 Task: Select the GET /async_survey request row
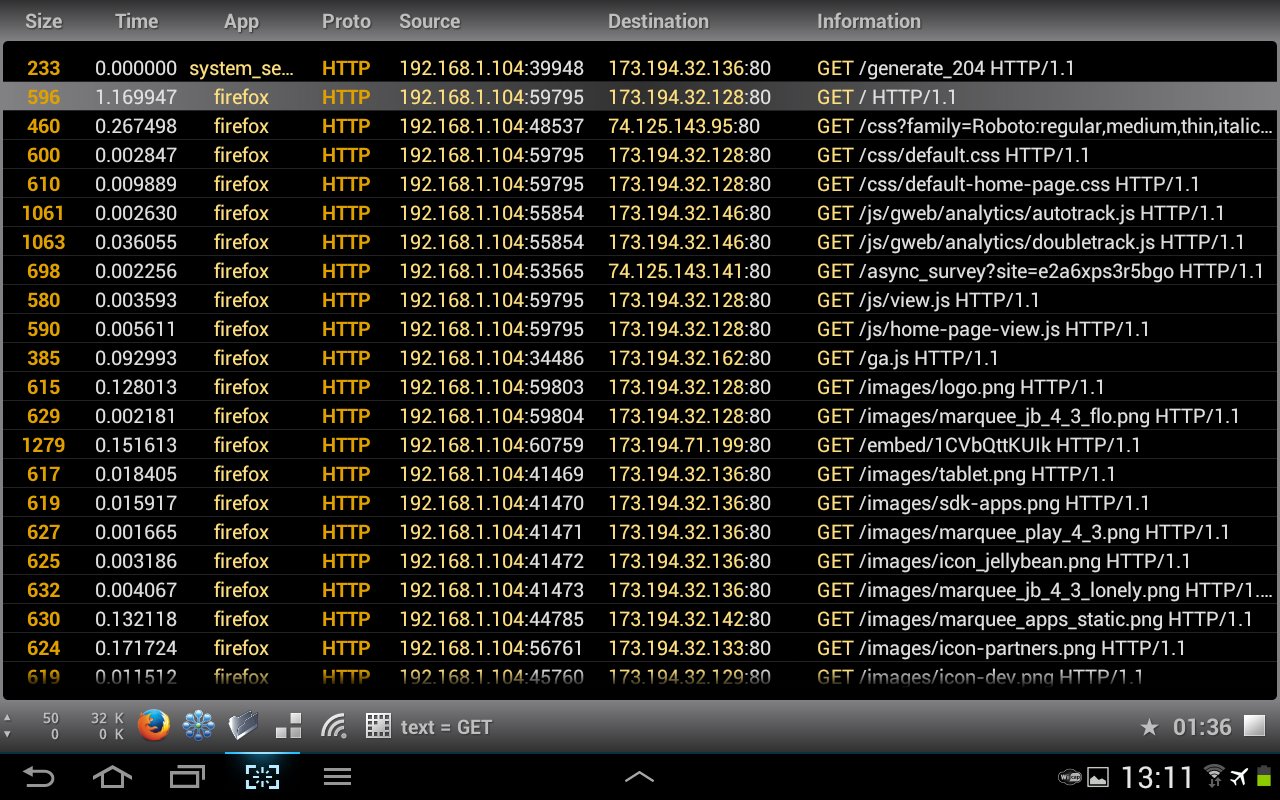click(x=640, y=271)
